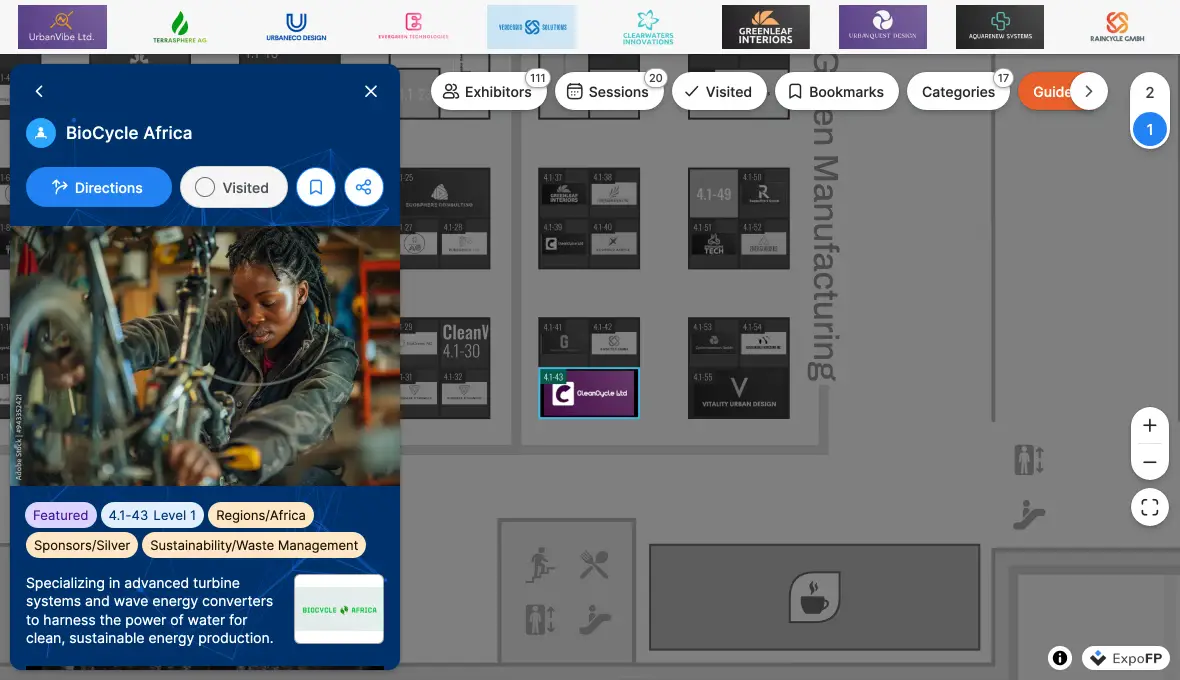The height and width of the screenshot is (680, 1180).
Task: Open the Evergreen Technologies sponsor logo
Action: click(414, 27)
